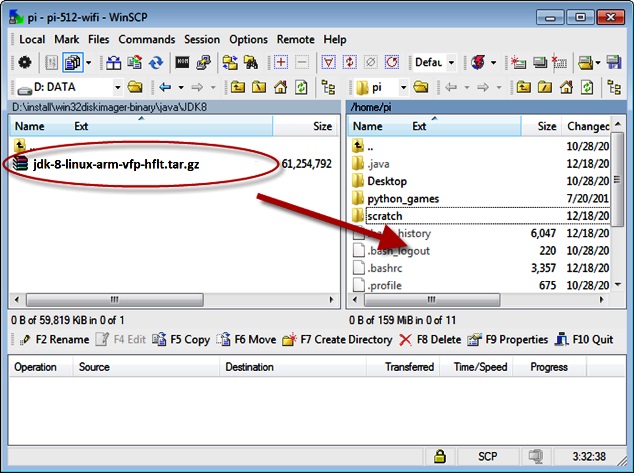Click the Invert Selection icon

coord(349,62)
